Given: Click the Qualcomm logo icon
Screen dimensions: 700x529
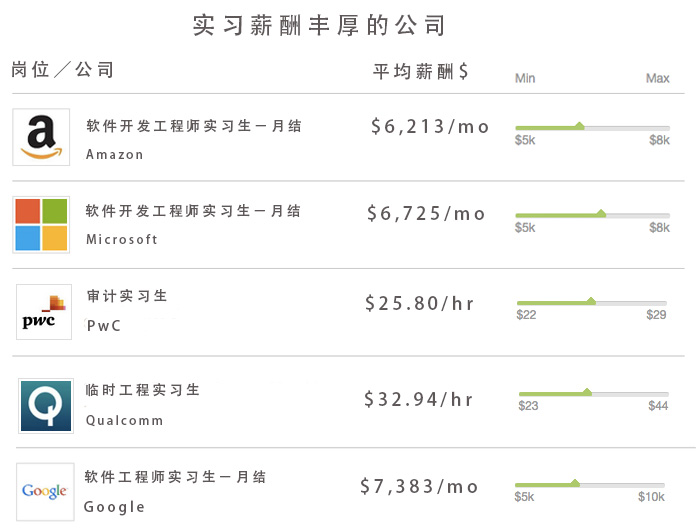Looking at the screenshot, I should tap(45, 405).
